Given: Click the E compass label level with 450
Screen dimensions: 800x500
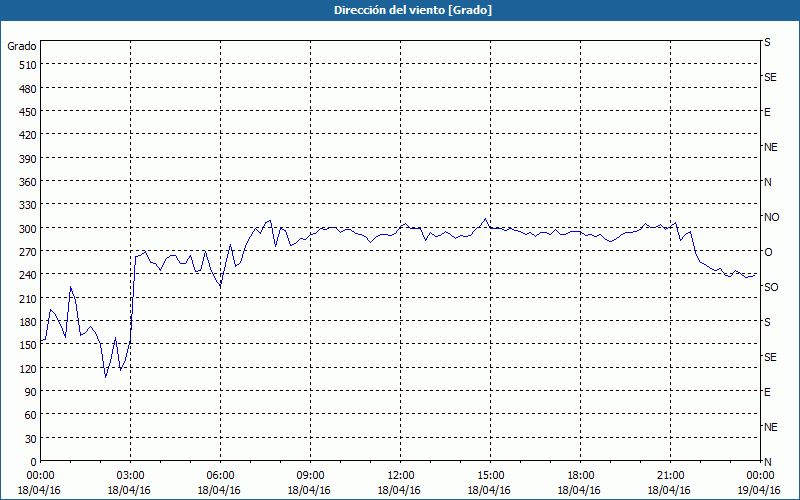Looking at the screenshot, I should (767, 112).
